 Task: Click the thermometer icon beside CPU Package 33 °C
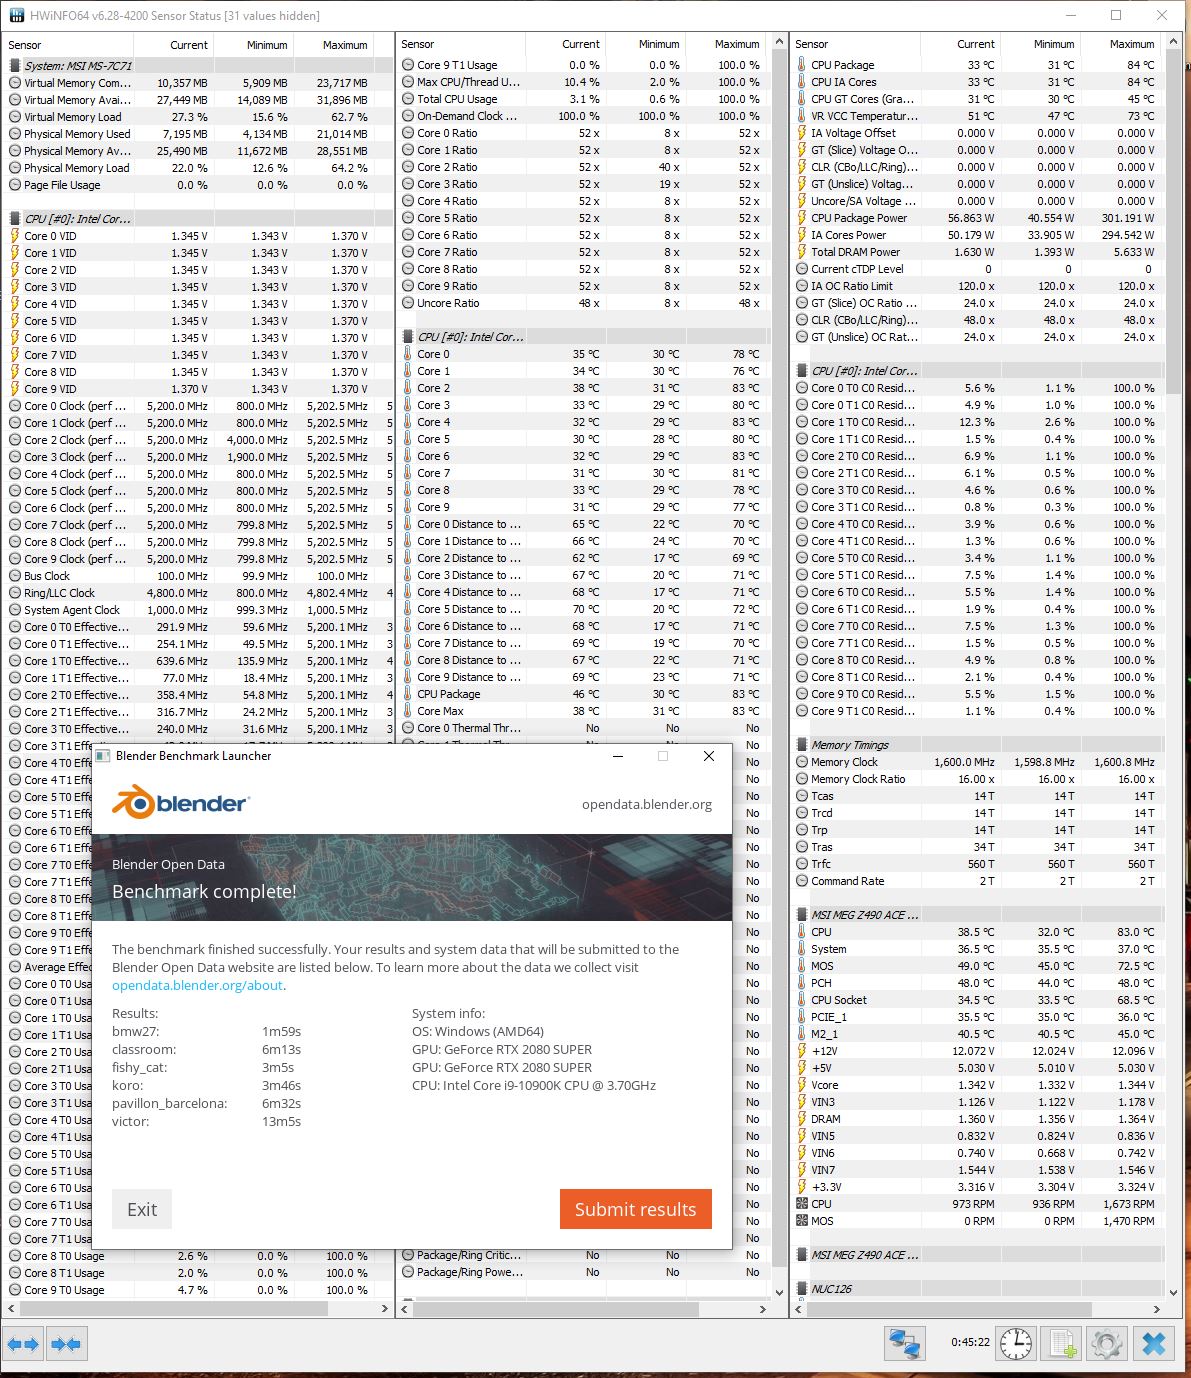coord(802,65)
